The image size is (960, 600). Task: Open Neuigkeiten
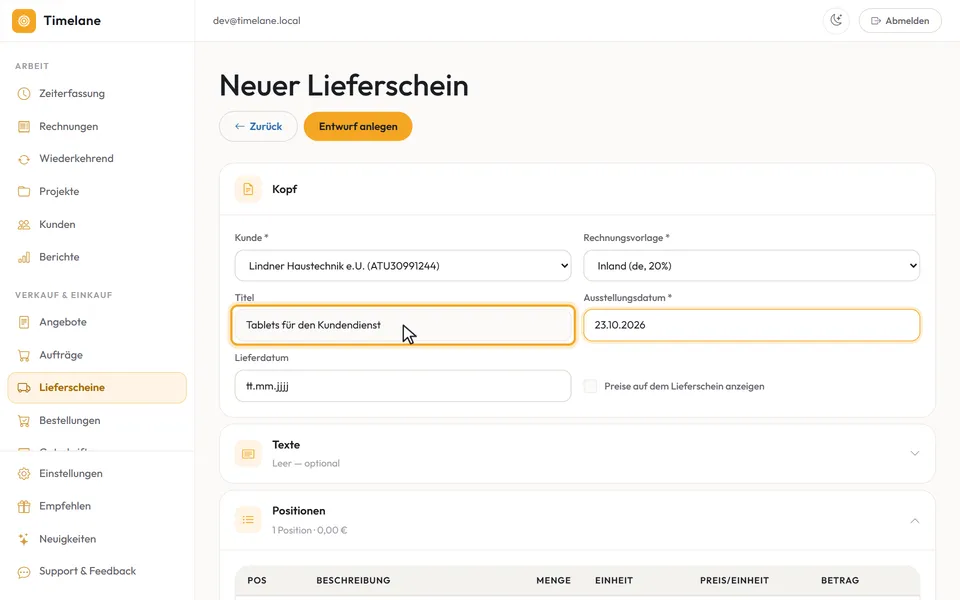(97, 539)
